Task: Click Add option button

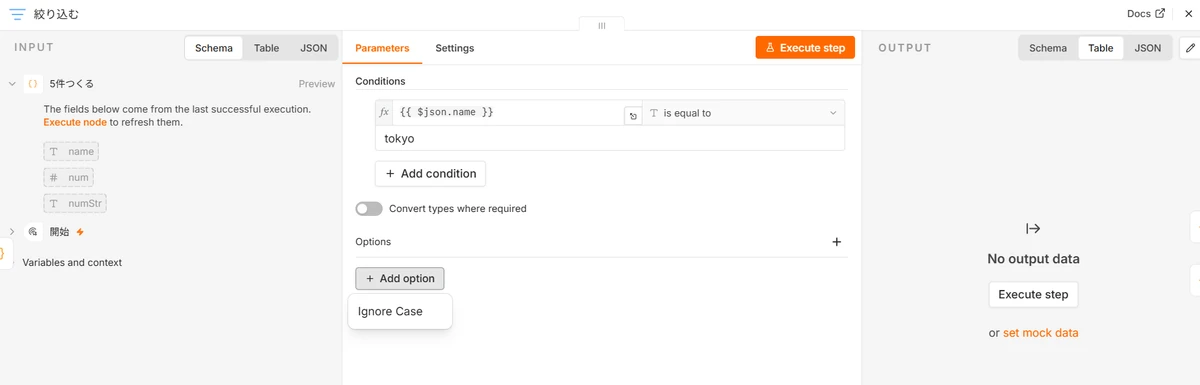Action: tap(400, 279)
